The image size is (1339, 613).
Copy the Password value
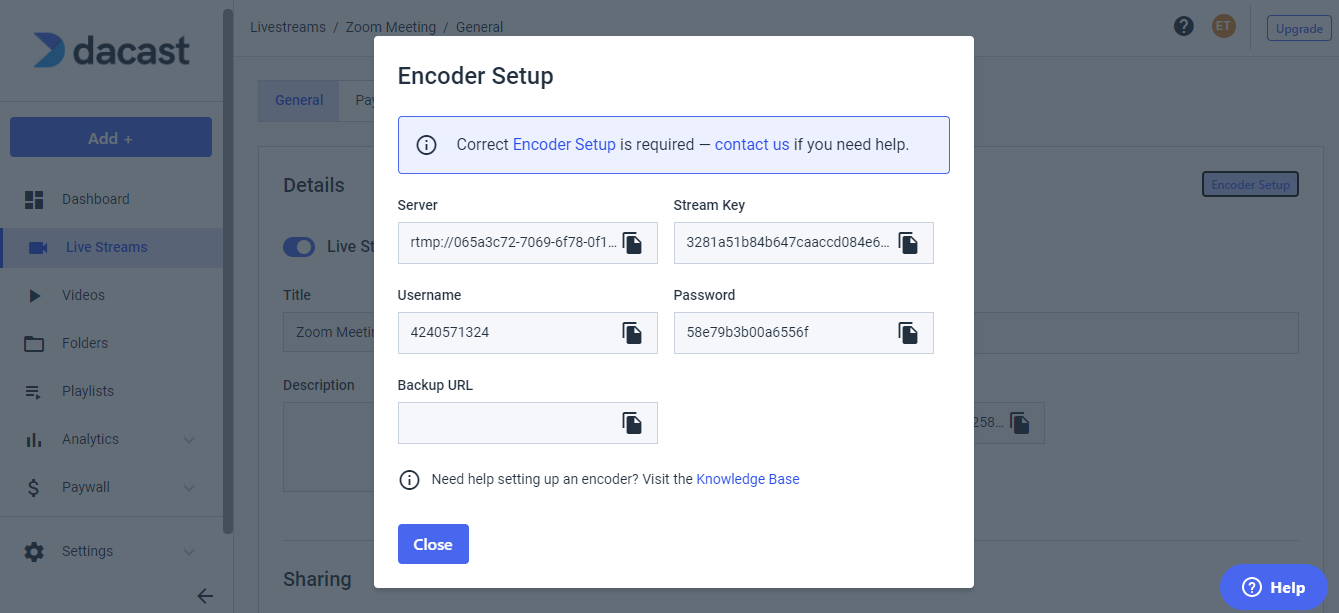908,333
